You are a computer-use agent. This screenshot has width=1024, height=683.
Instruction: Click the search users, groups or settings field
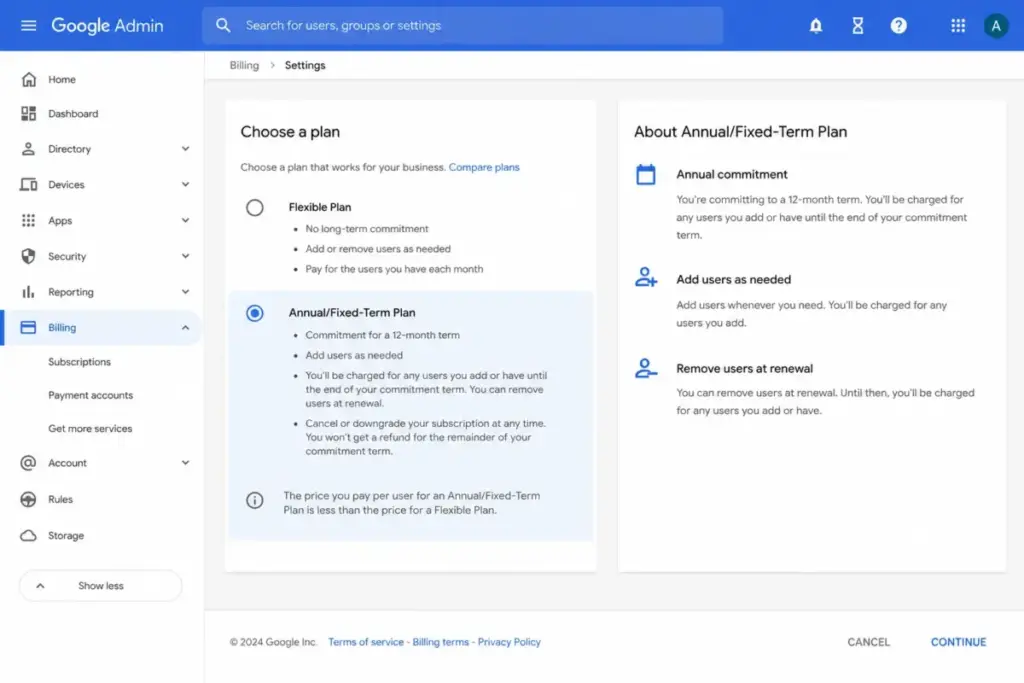click(x=462, y=25)
